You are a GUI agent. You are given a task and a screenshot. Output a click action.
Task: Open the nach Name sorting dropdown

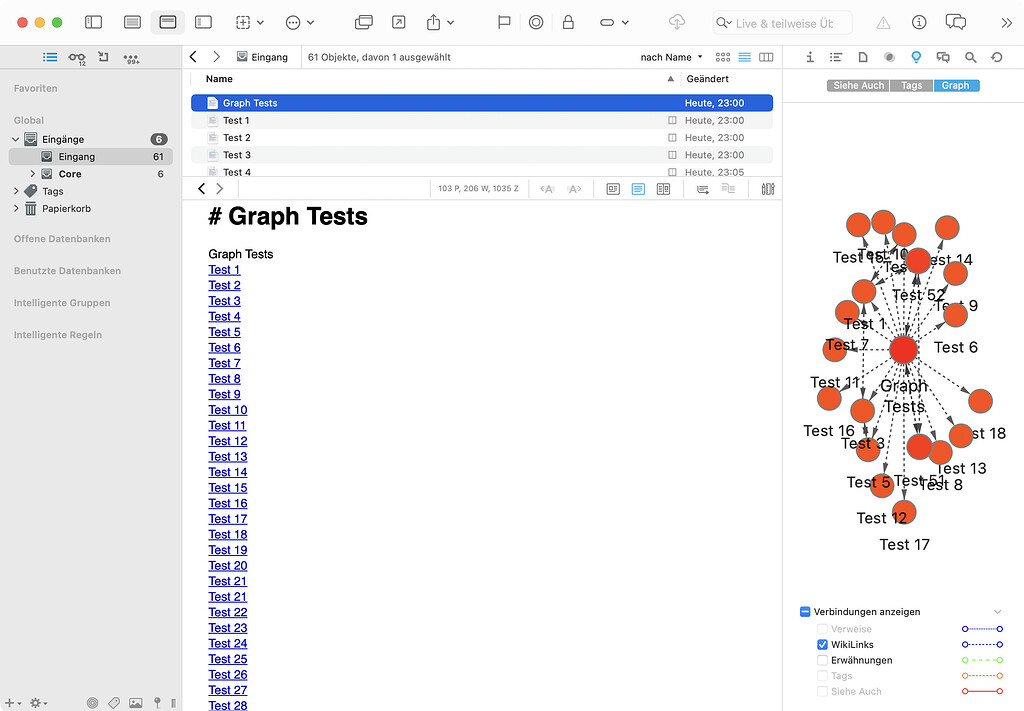tap(668, 57)
